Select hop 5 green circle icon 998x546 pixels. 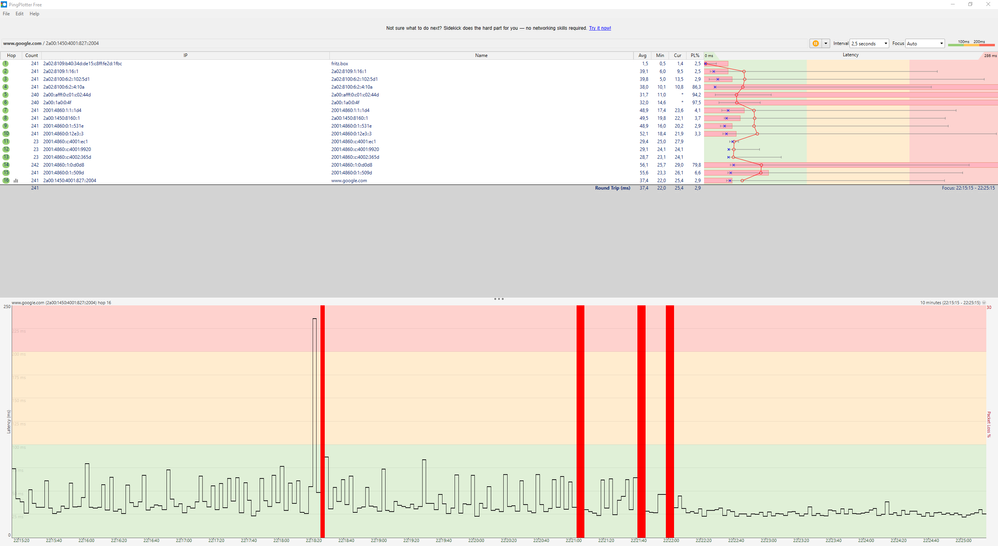pos(6,95)
